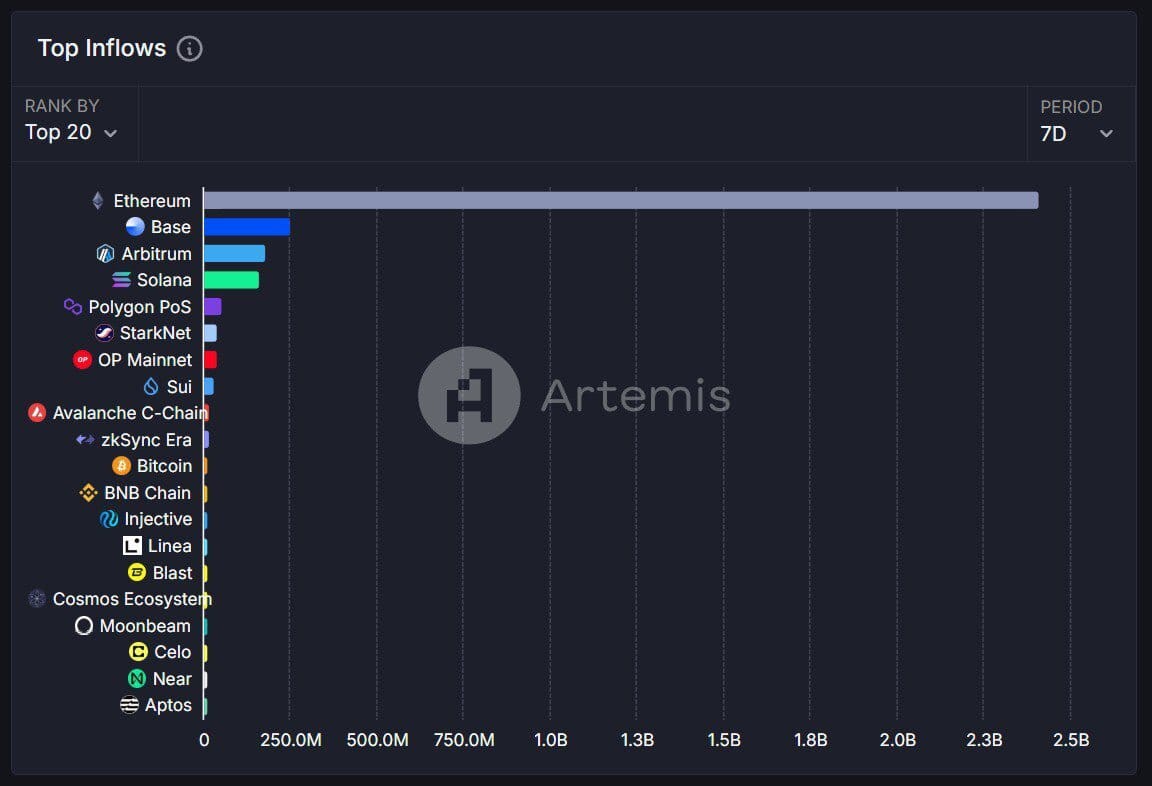This screenshot has height=786, width=1152.
Task: Click the Moonbeam label text
Action: click(x=145, y=626)
